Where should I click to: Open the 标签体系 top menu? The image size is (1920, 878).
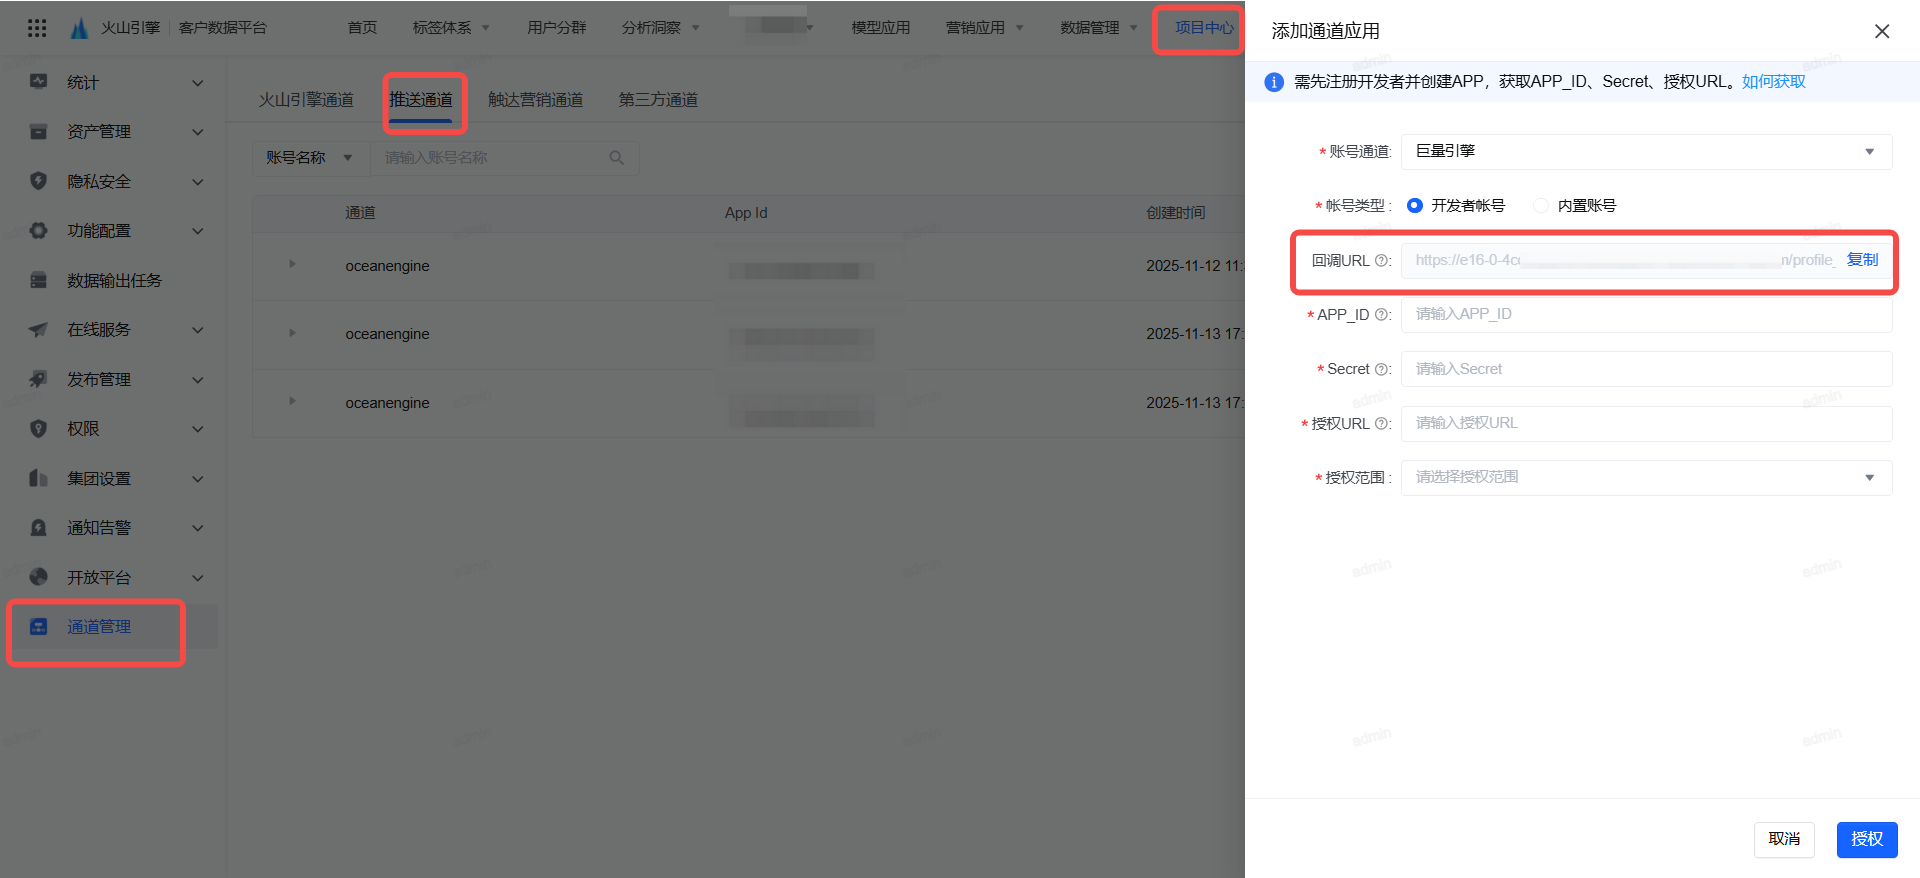[x=451, y=28]
